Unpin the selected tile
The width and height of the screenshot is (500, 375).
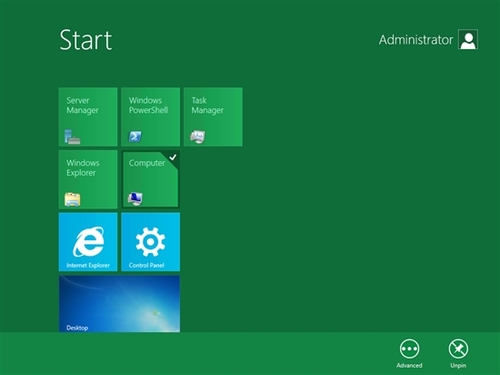pyautogui.click(x=458, y=353)
